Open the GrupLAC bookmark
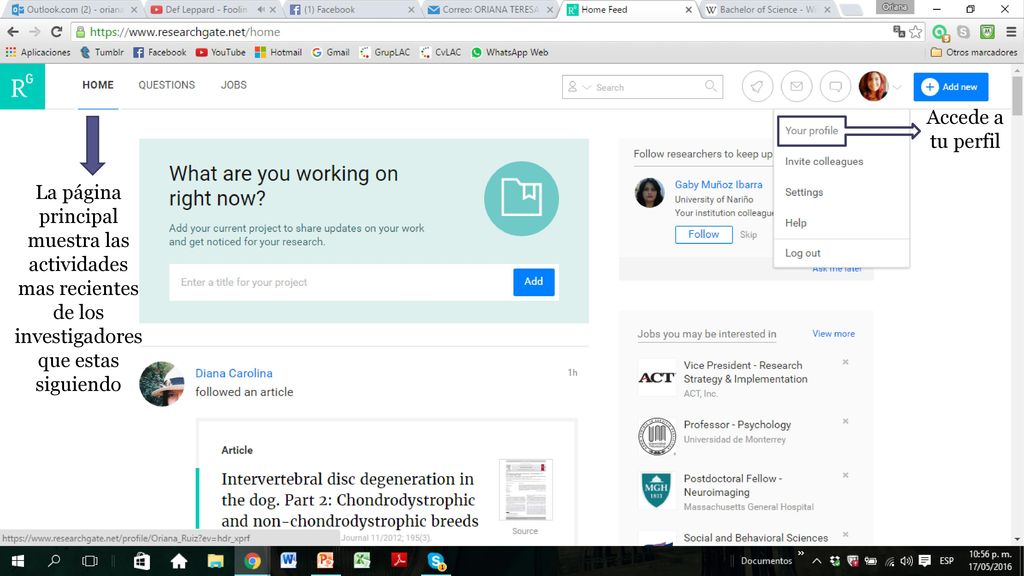This screenshot has width=1024, height=576. (x=385, y=52)
